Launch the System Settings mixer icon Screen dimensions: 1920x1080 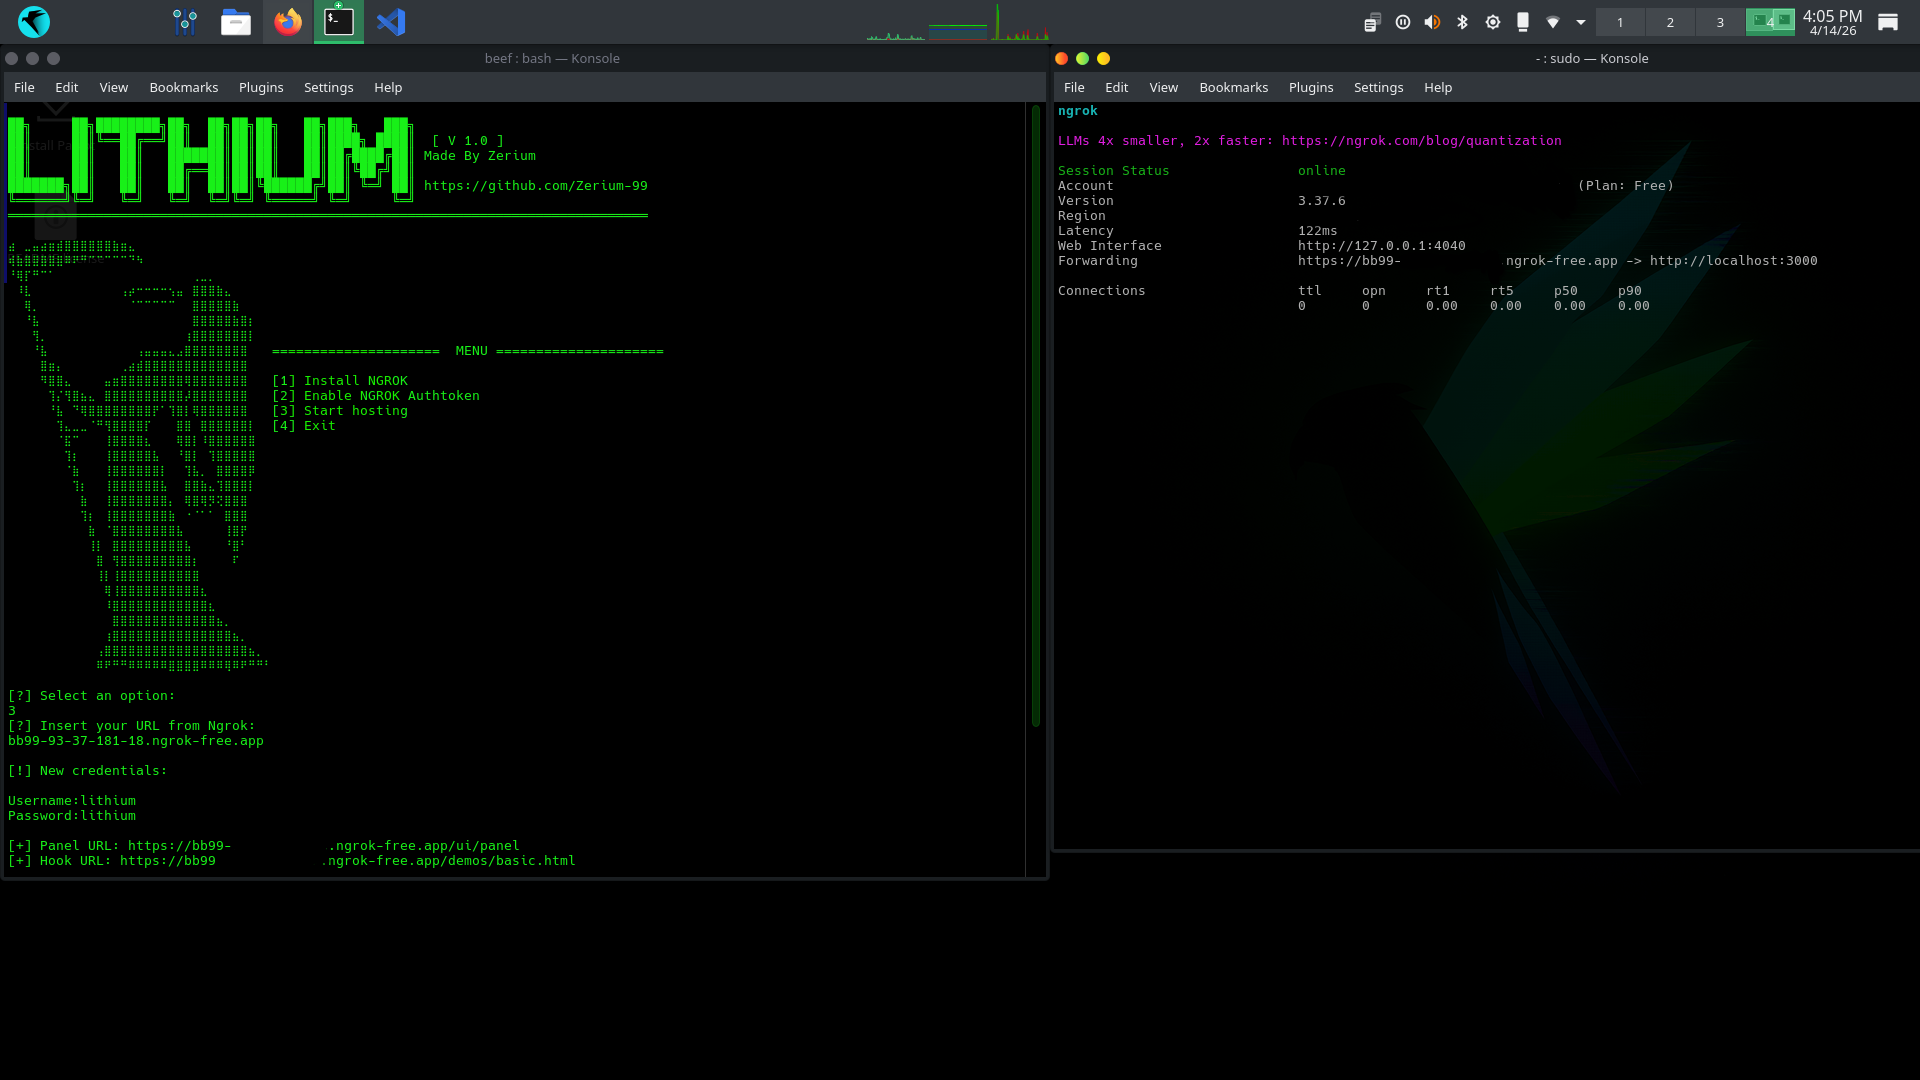tap(185, 22)
